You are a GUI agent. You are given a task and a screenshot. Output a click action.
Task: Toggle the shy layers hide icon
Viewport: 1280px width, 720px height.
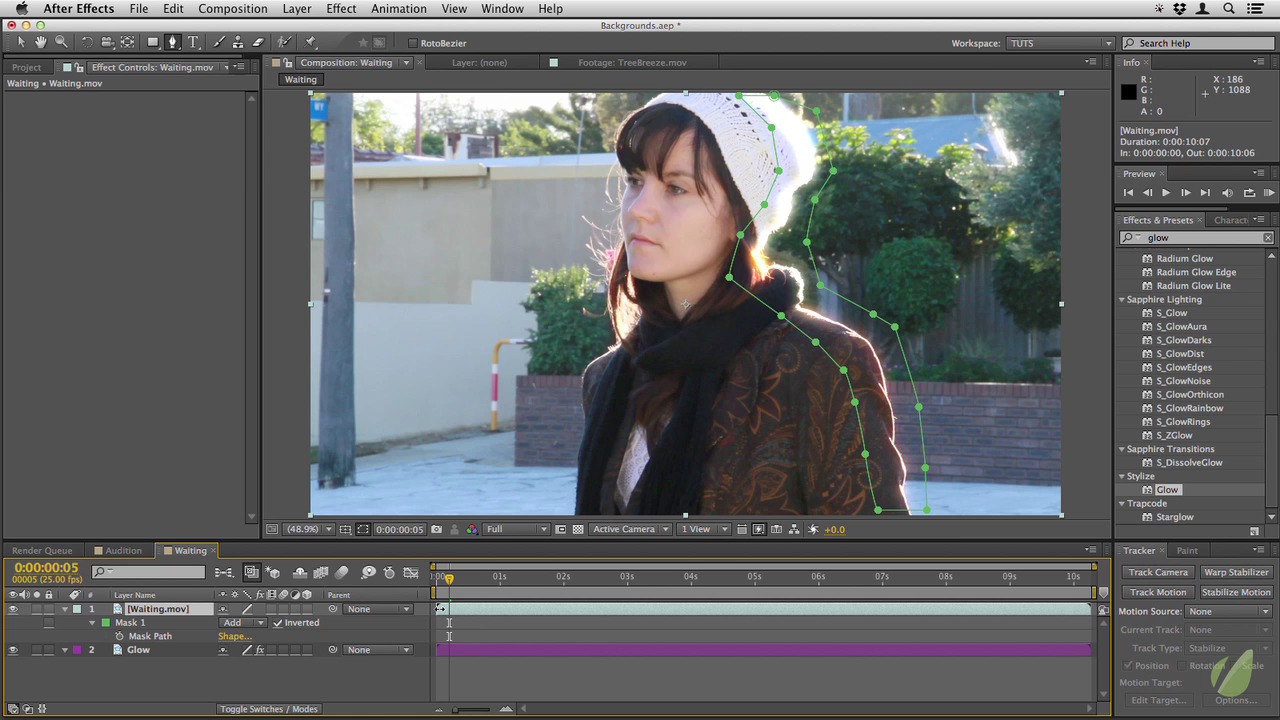[300, 572]
